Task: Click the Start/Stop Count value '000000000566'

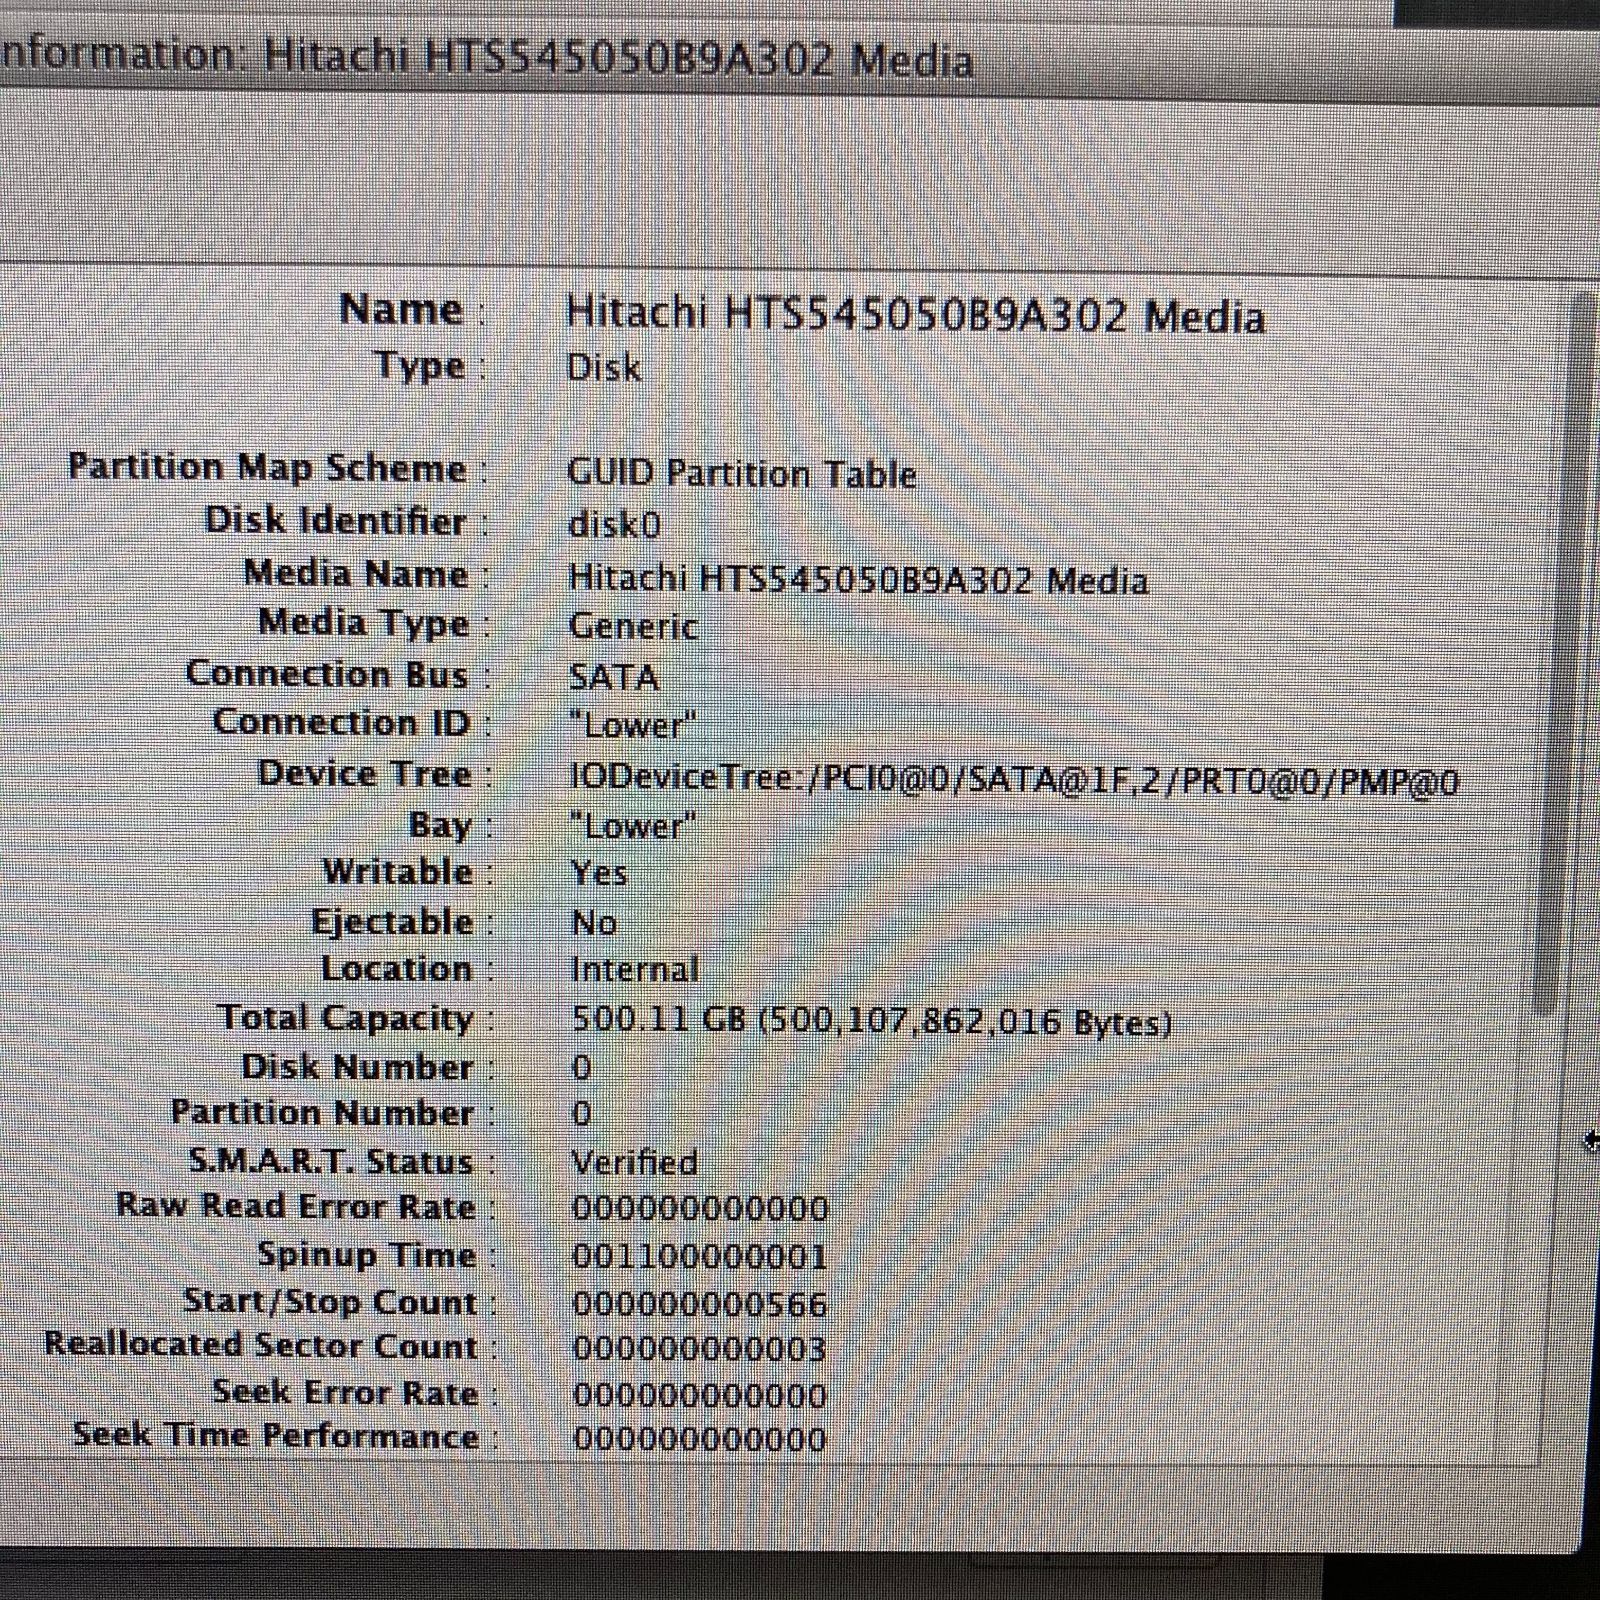Action: (x=700, y=1304)
